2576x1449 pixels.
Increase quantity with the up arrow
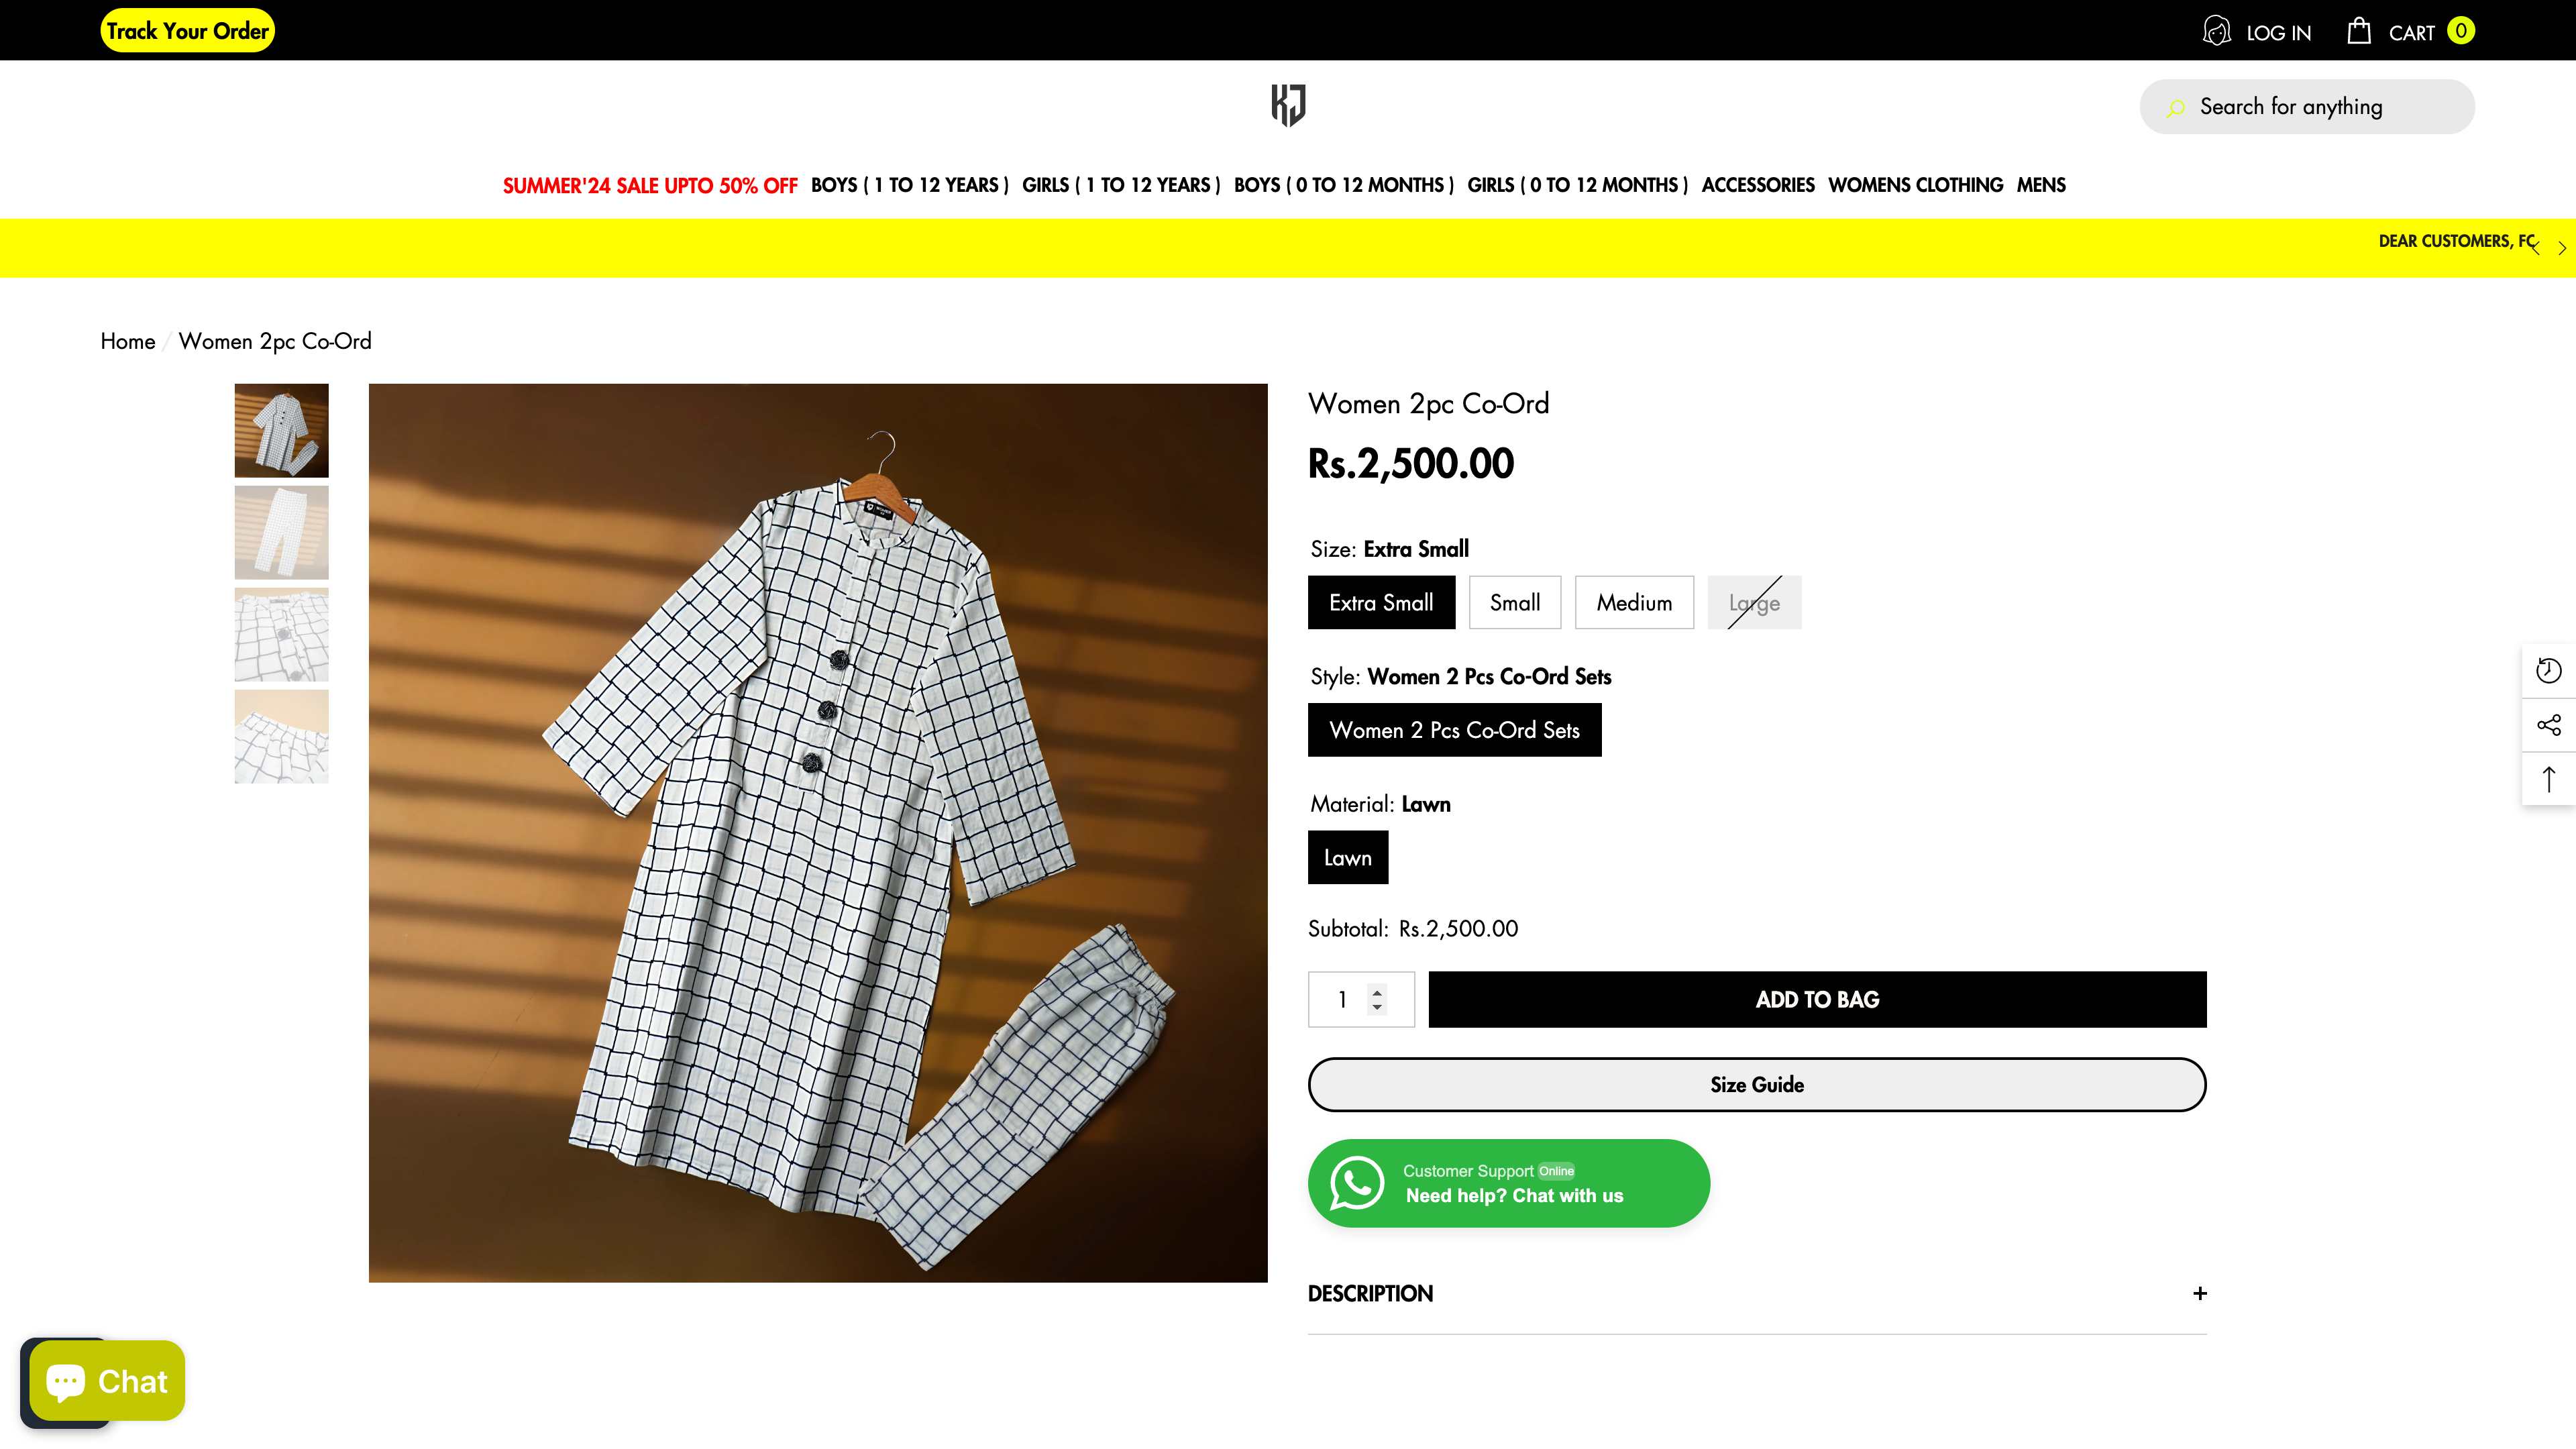[x=1377, y=991]
